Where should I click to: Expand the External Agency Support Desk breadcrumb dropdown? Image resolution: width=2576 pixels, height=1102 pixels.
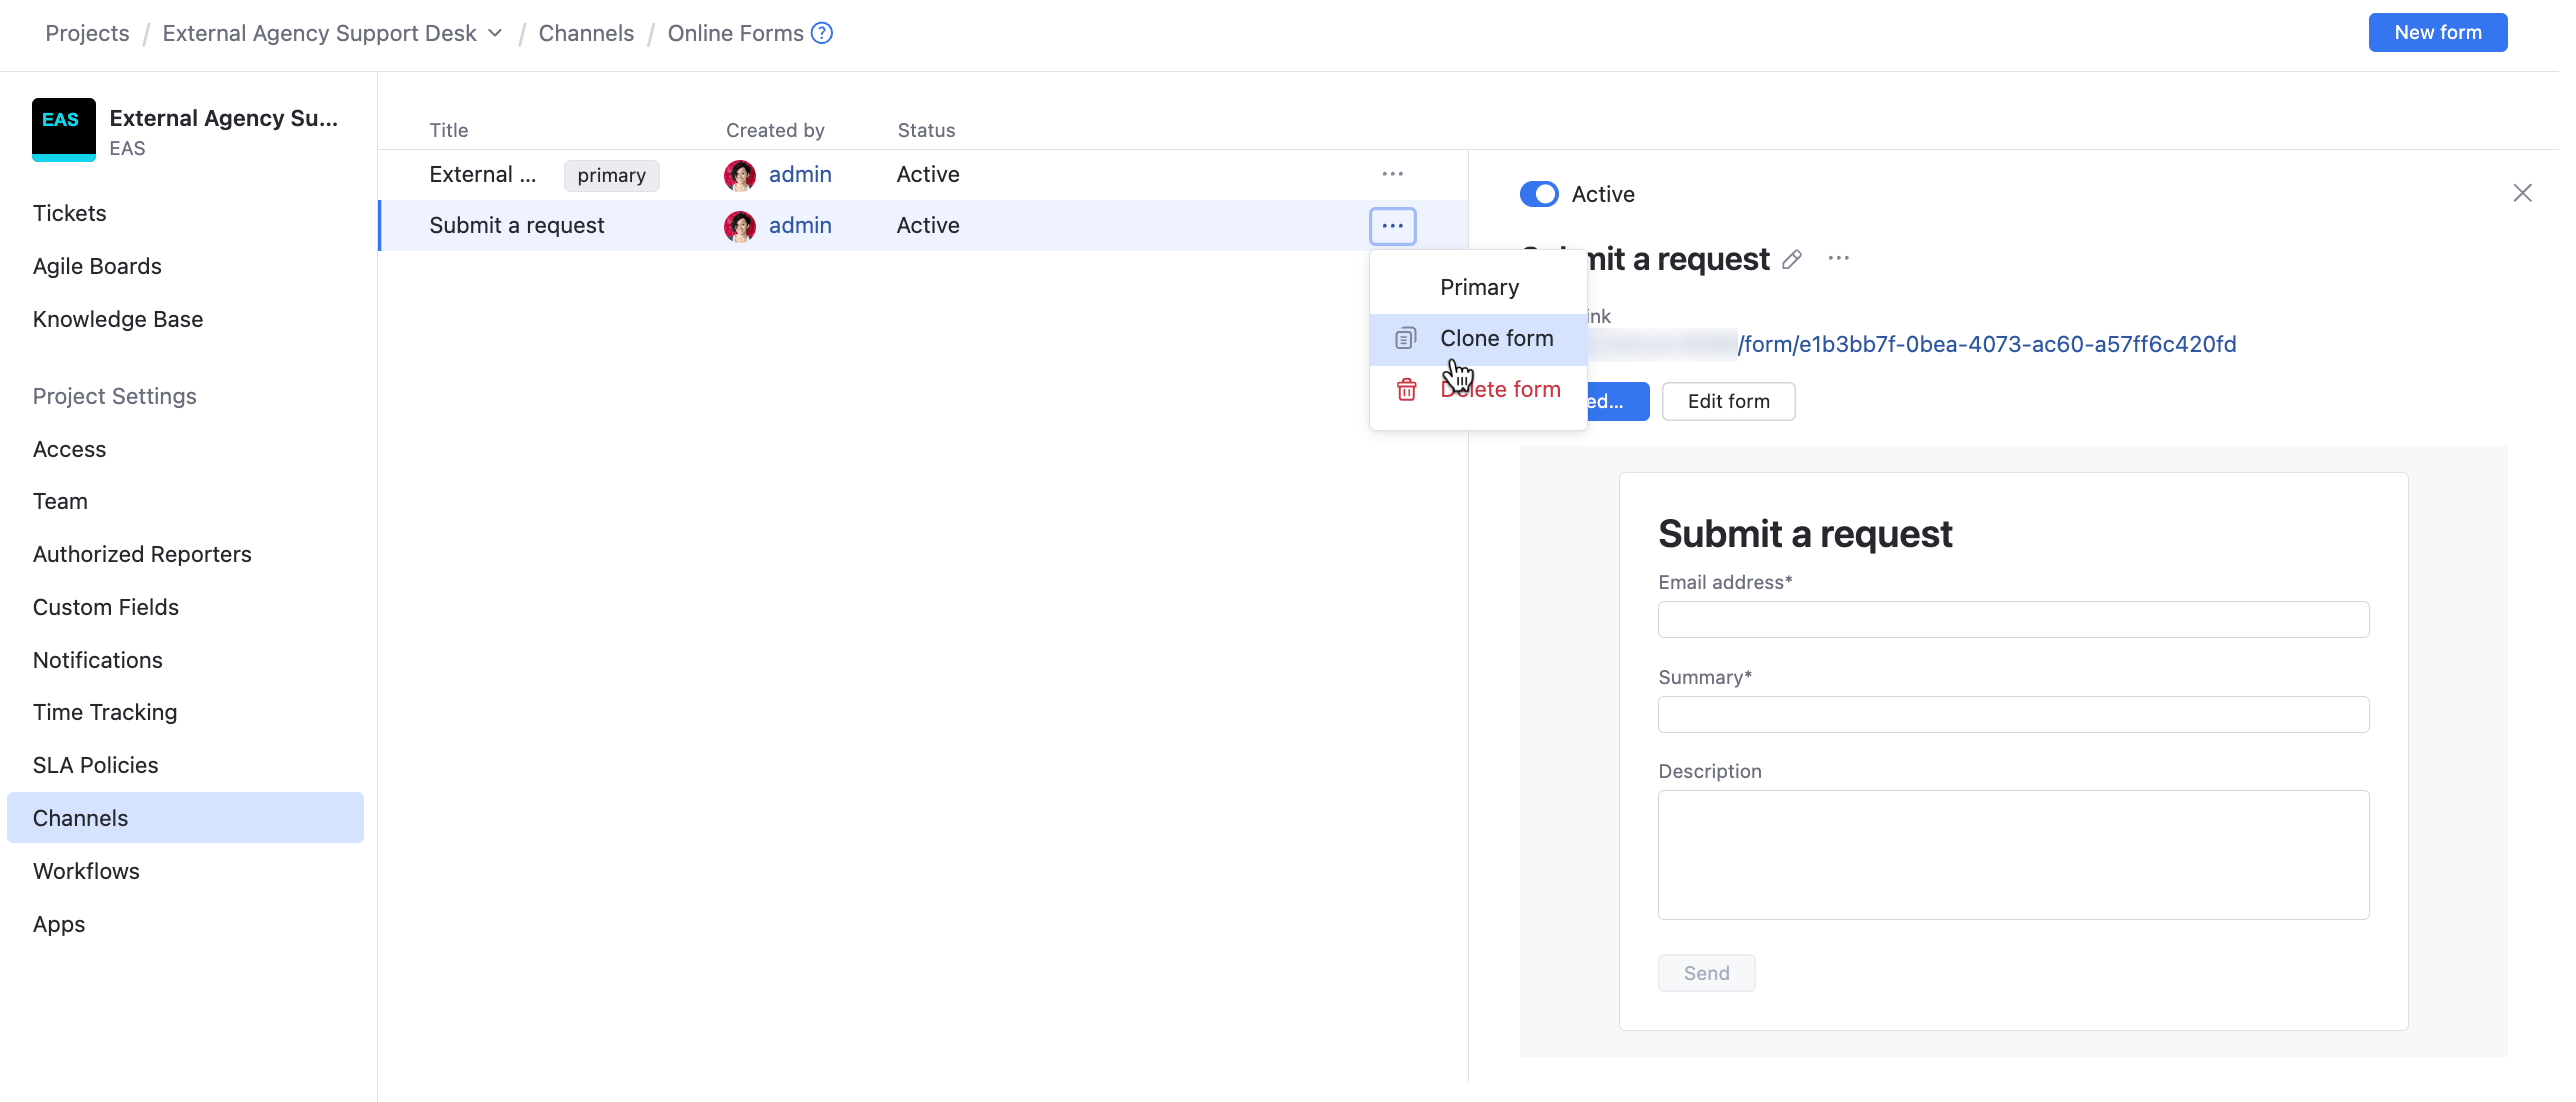click(494, 32)
